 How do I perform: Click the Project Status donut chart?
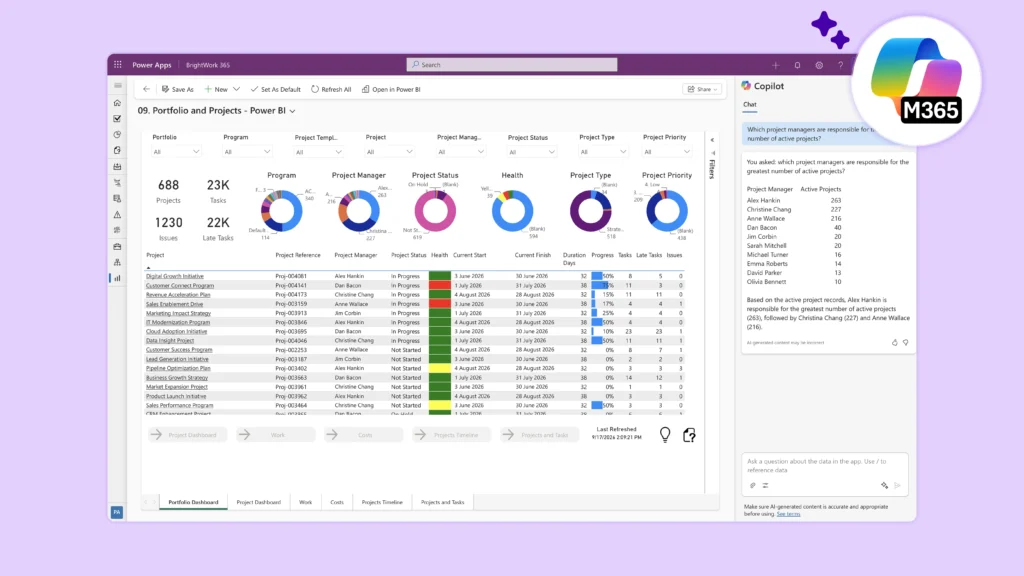[x=435, y=211]
